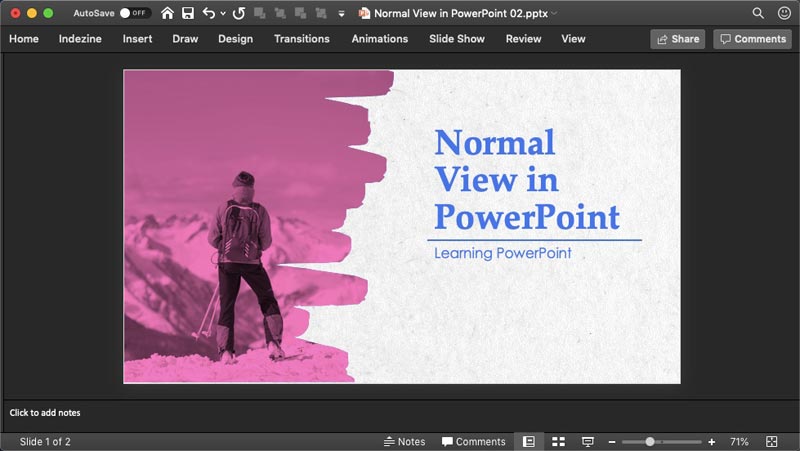
Task: Open Customize Quick Access Toolbar dropdown
Action: pos(341,14)
